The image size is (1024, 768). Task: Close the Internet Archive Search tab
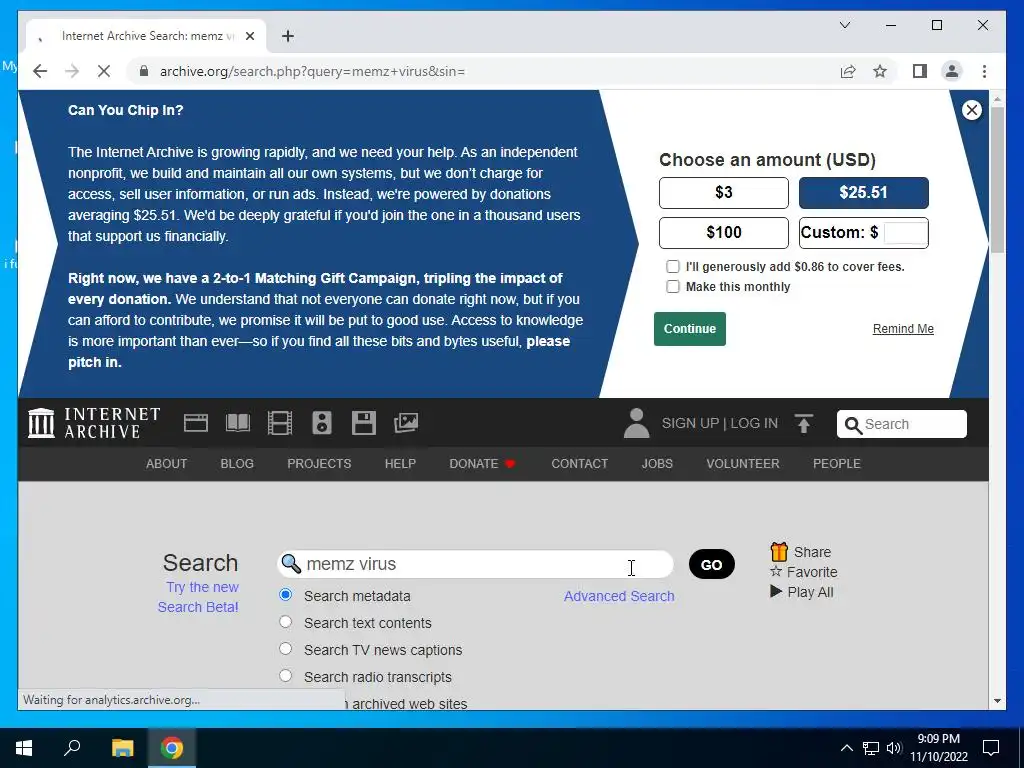coord(249,36)
